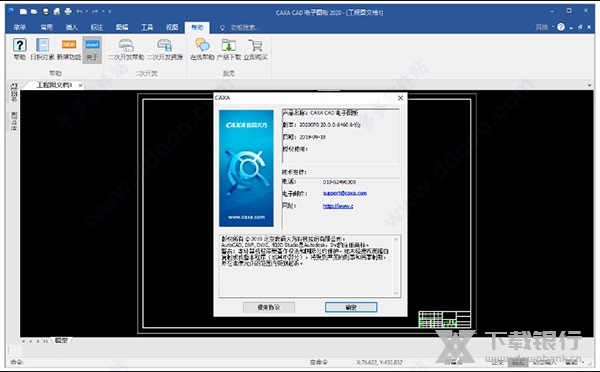The width and height of the screenshot is (600, 372).
Task: Click the Print quick access icon
Action: pos(68,11)
